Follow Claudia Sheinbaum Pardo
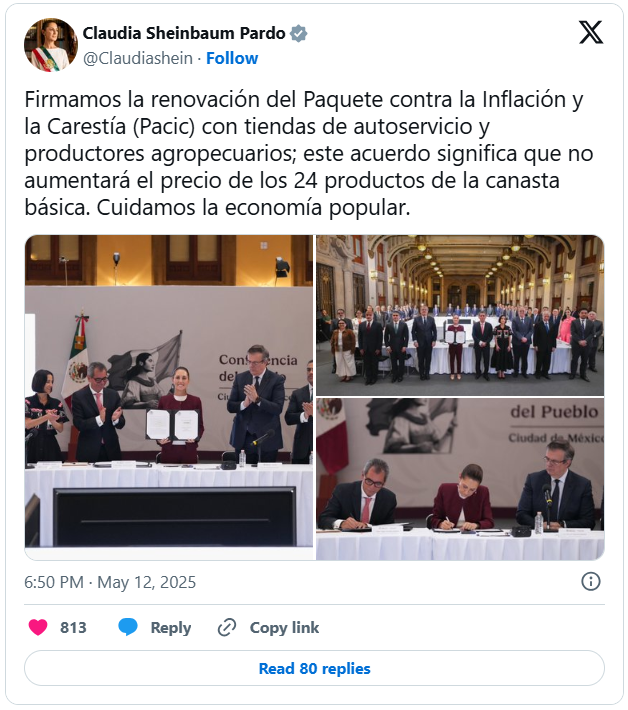Viewport: 628px width, 710px height. (x=232, y=58)
